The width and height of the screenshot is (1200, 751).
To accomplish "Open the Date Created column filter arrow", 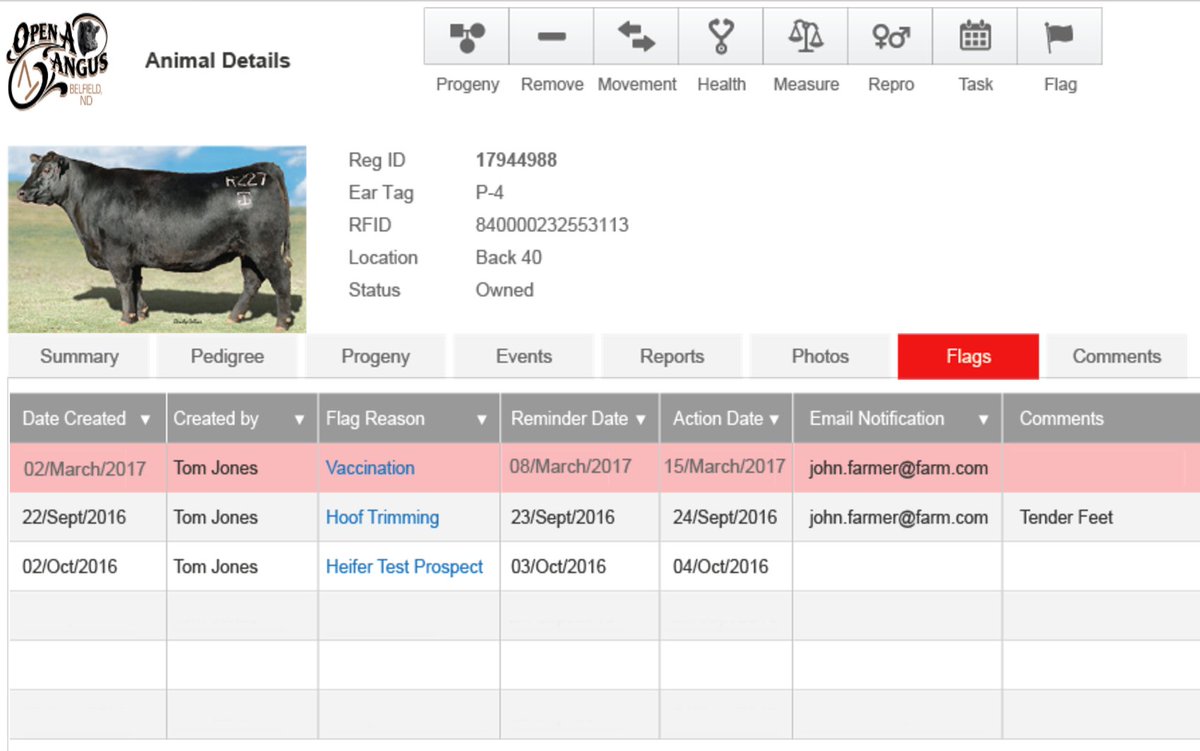I will click(x=145, y=419).
